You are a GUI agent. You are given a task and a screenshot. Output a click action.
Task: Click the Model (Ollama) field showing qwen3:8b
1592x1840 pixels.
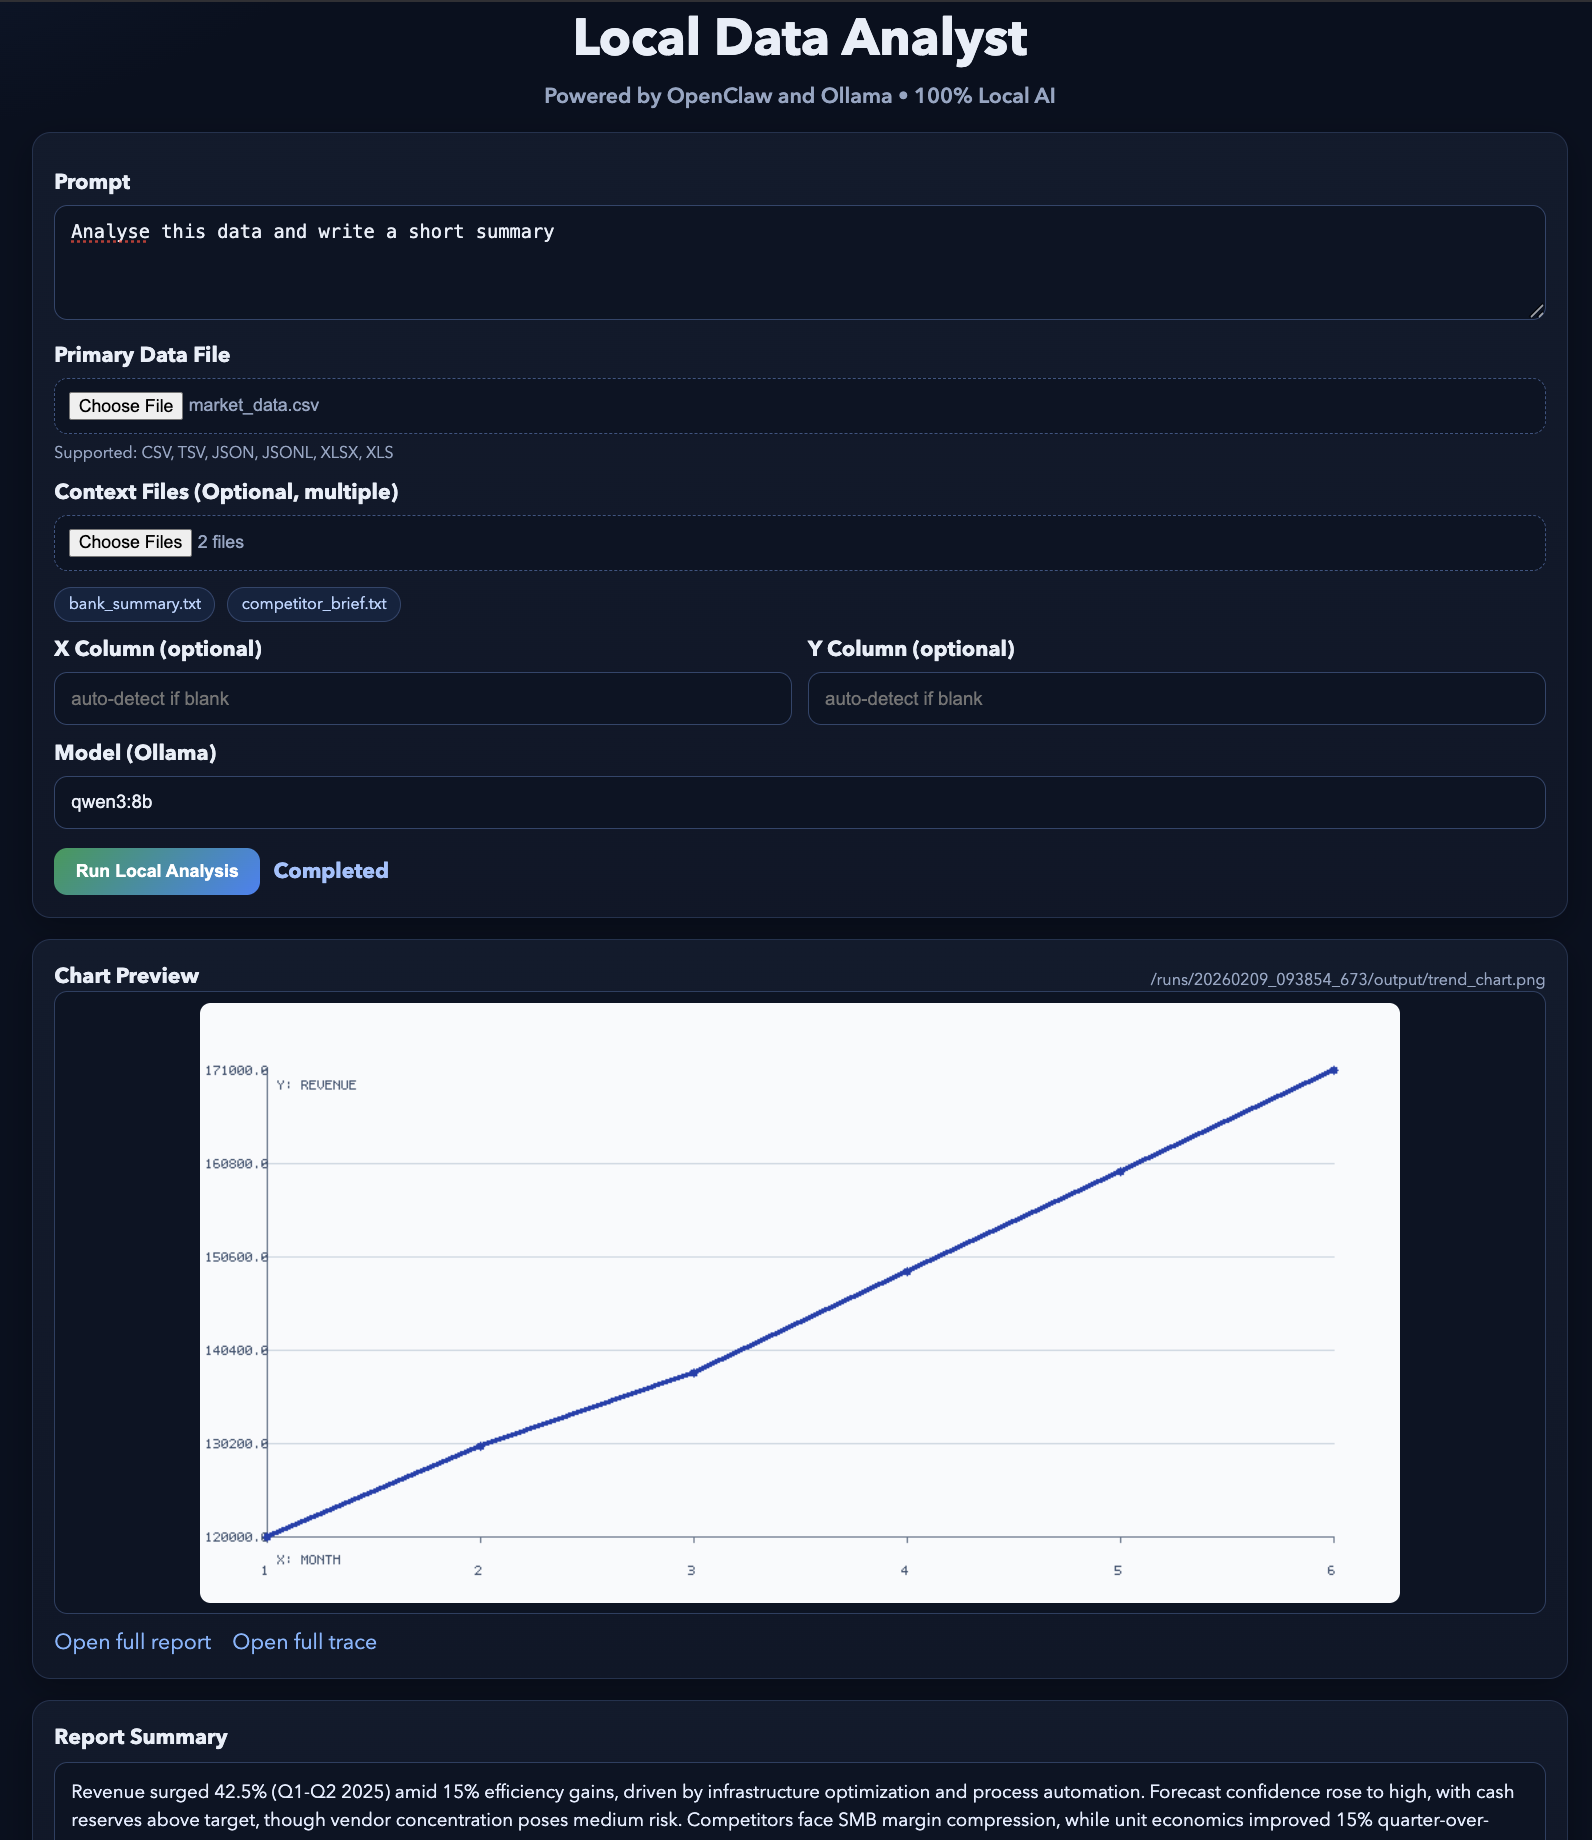pos(799,802)
